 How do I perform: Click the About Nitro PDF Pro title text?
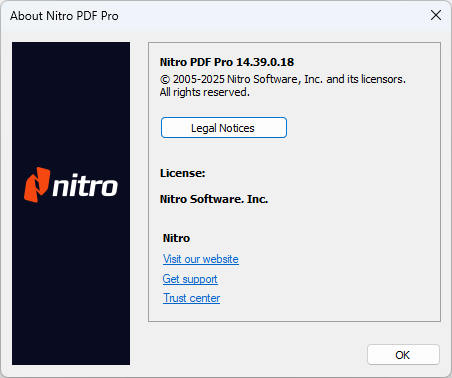click(64, 16)
